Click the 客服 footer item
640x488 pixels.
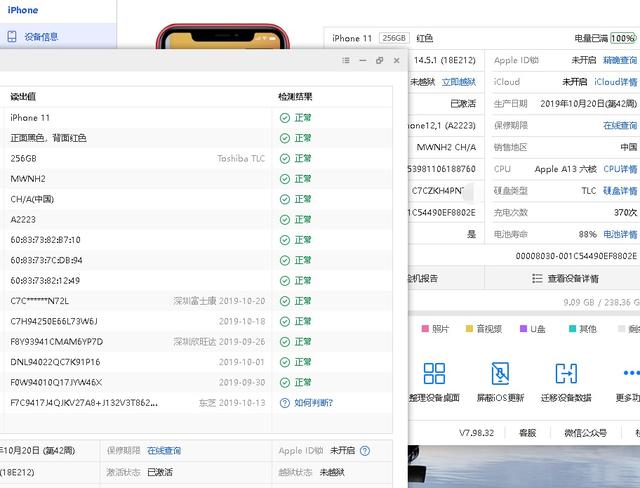tap(527, 433)
